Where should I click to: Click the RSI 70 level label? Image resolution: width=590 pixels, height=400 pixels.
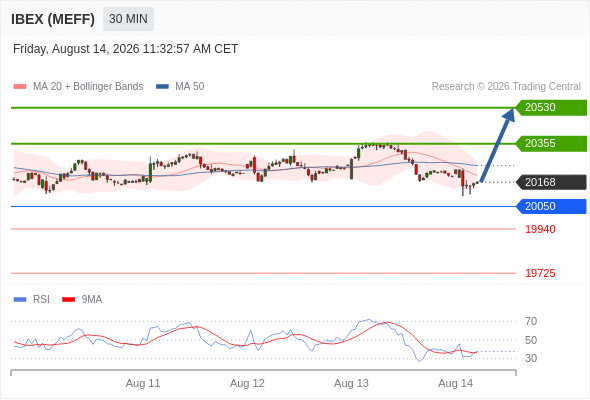click(531, 321)
